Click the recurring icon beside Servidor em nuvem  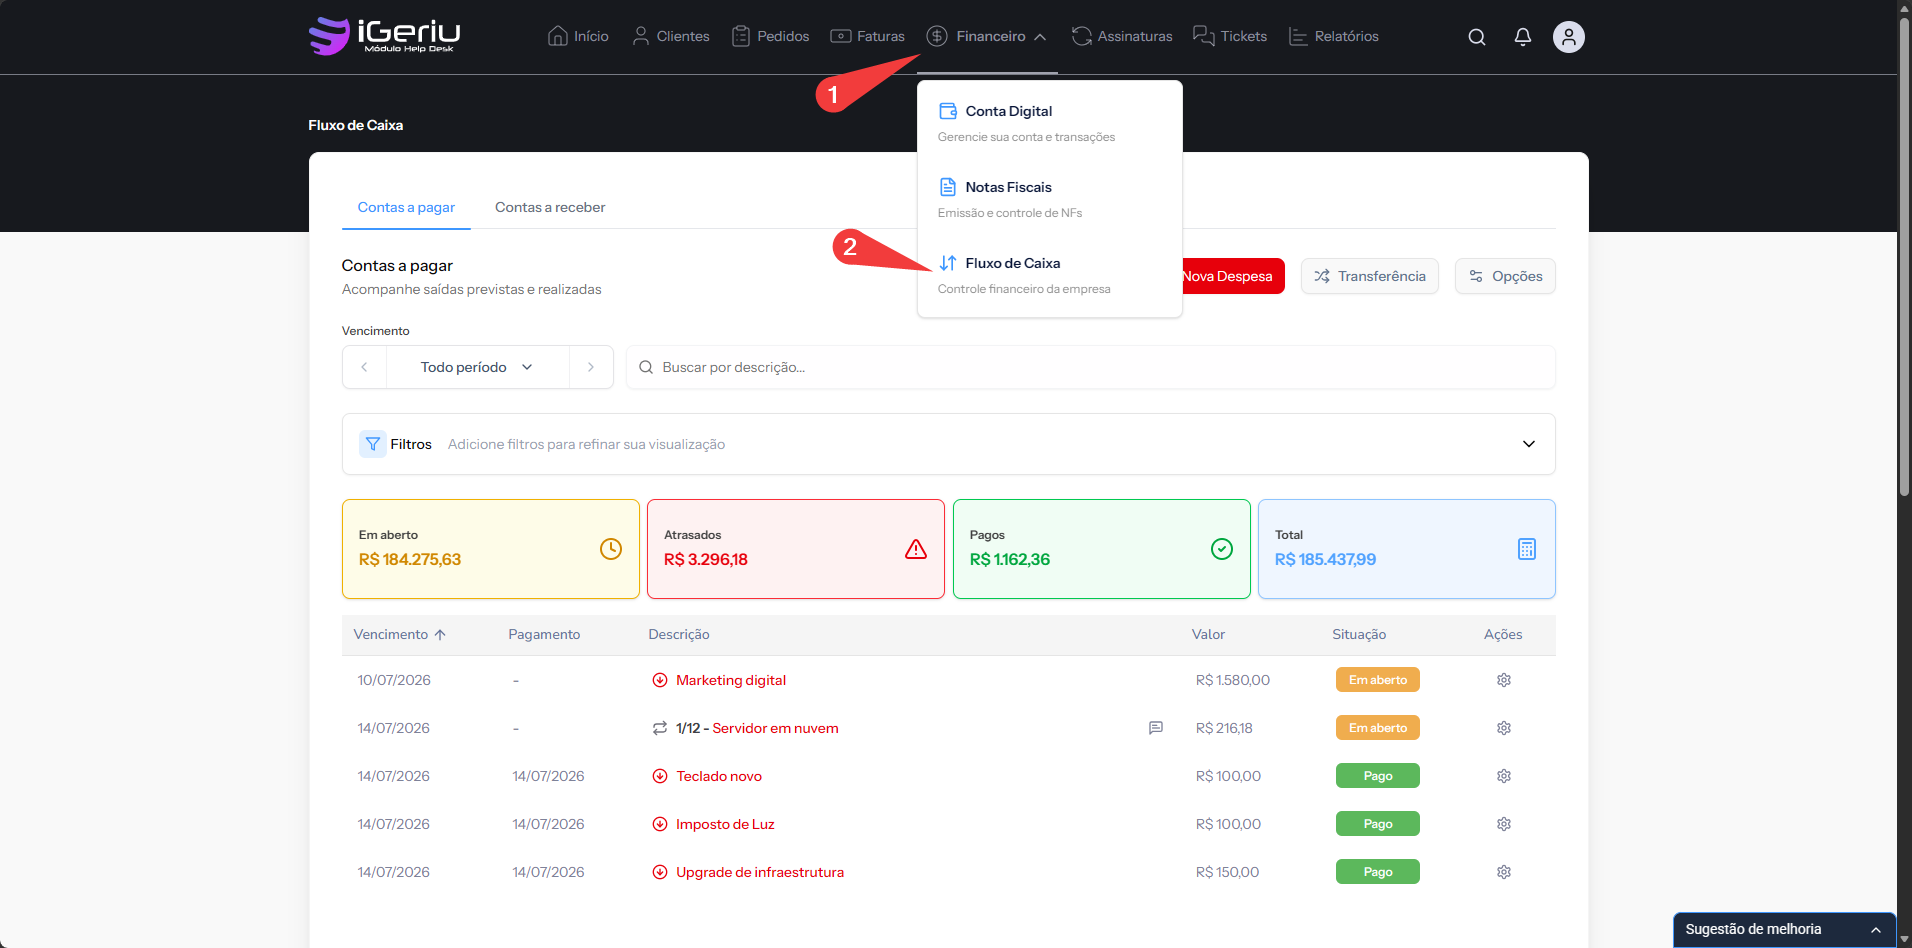[x=660, y=728]
